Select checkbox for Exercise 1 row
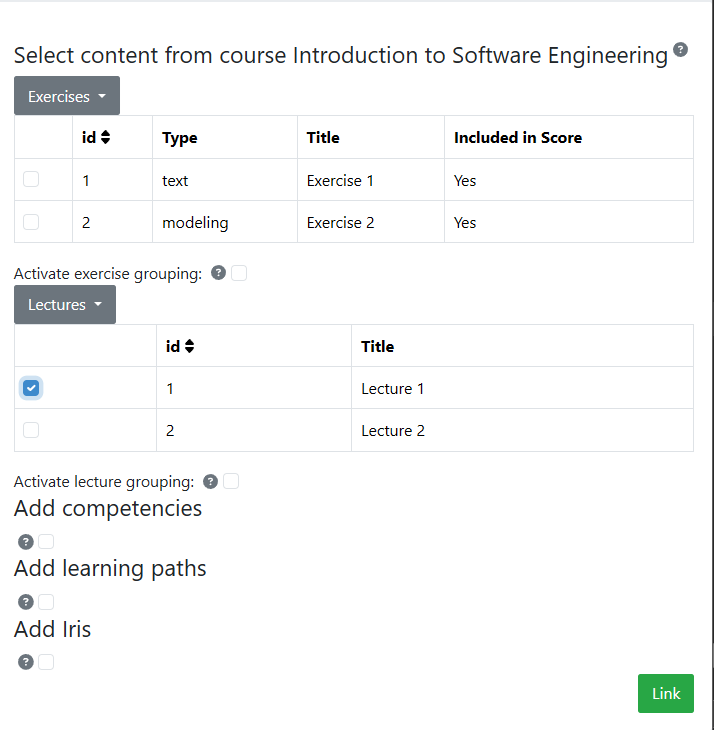 [x=31, y=180]
